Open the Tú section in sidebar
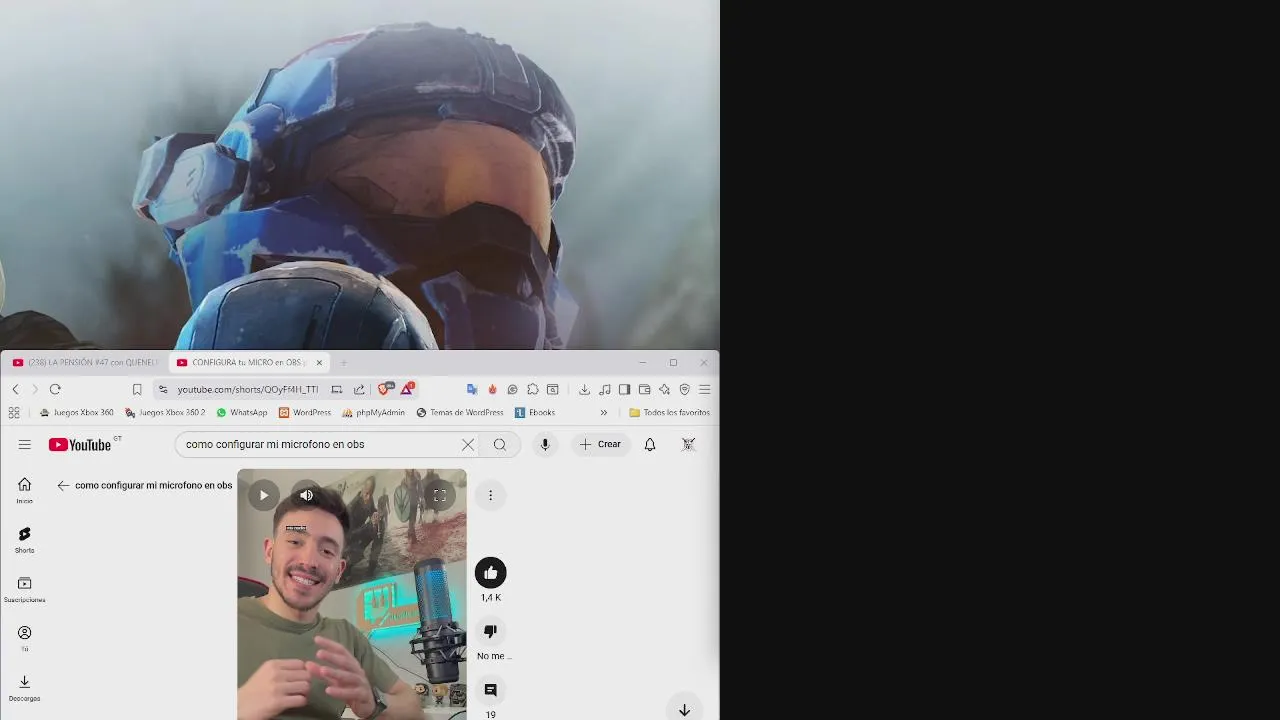 24,638
